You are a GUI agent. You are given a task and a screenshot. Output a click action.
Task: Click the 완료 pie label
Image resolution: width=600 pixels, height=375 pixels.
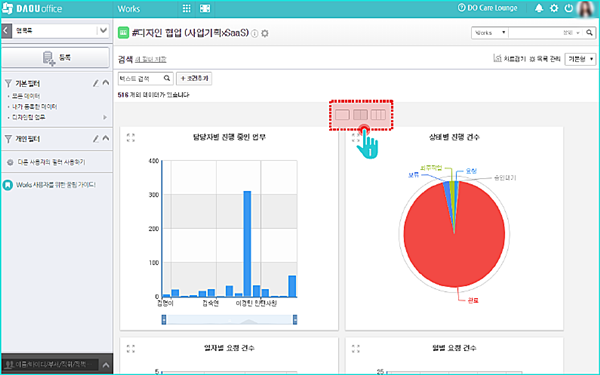pos(473,301)
